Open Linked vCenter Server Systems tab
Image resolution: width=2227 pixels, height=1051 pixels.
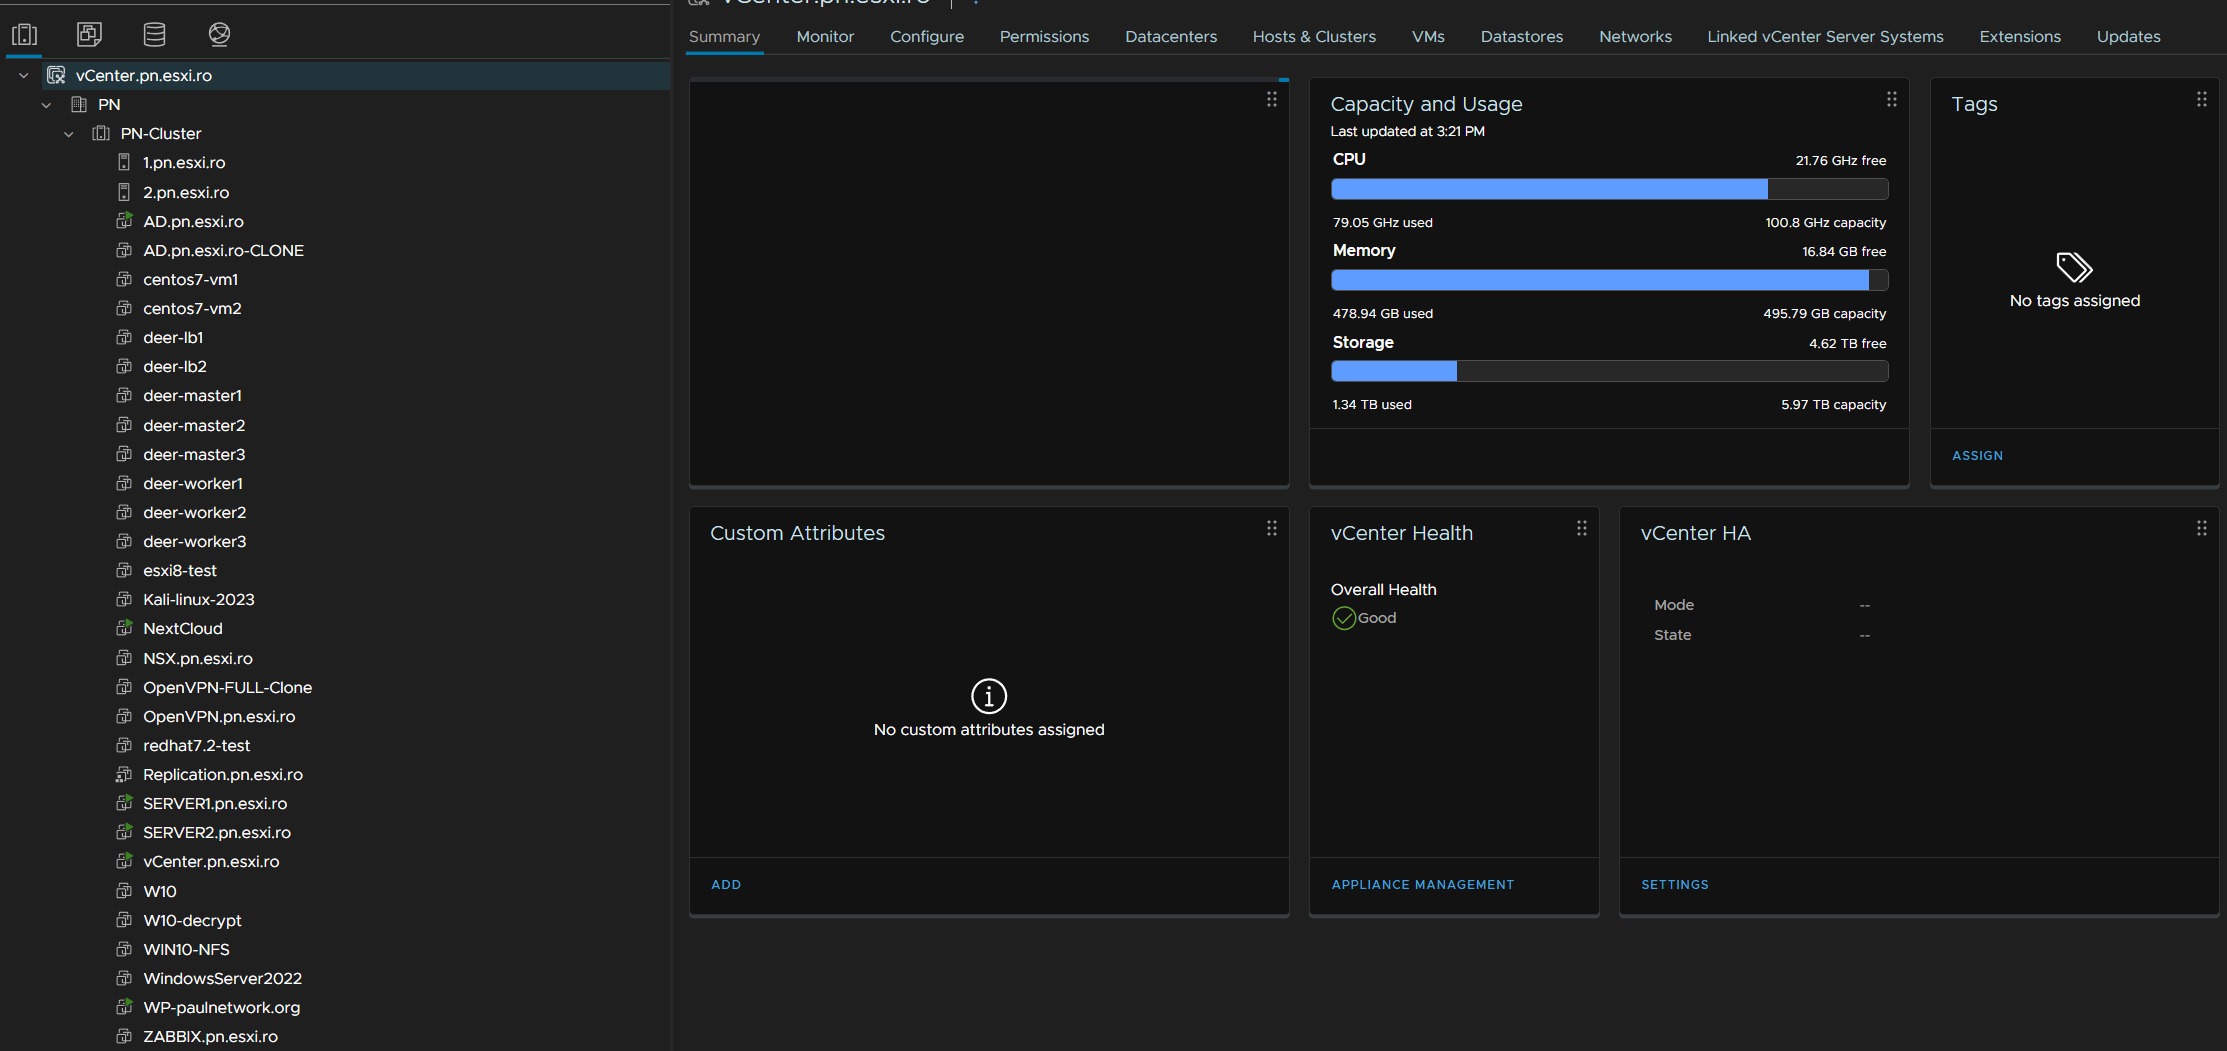(x=1825, y=36)
